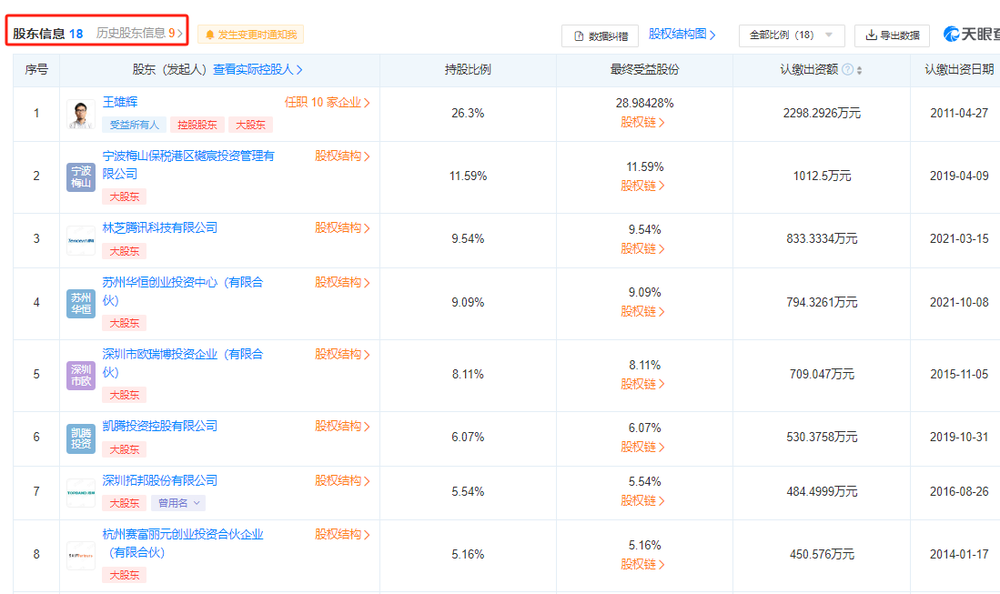The height and width of the screenshot is (594, 1000).
Task: Expand 股权结构 for 宁波梅山保税港区
Action: 342,156
